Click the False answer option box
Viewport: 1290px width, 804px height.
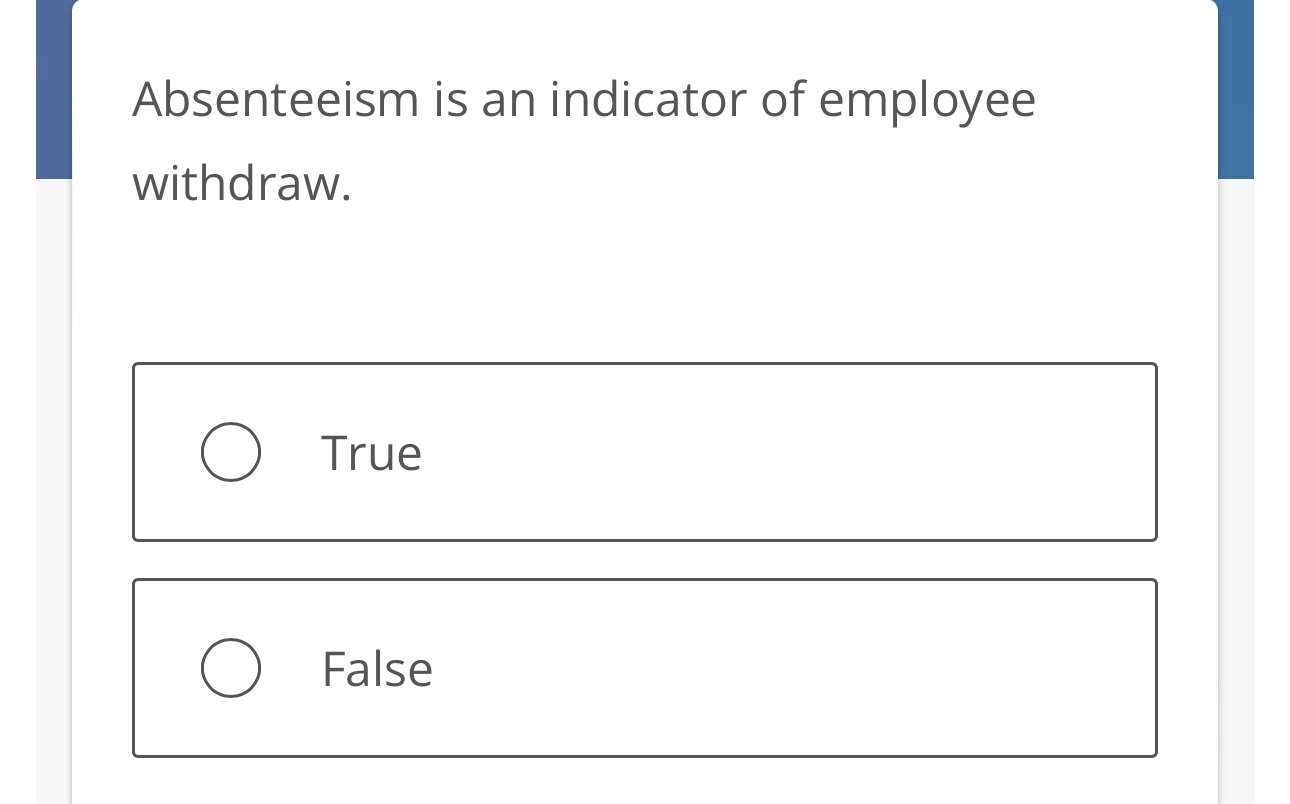(x=645, y=668)
